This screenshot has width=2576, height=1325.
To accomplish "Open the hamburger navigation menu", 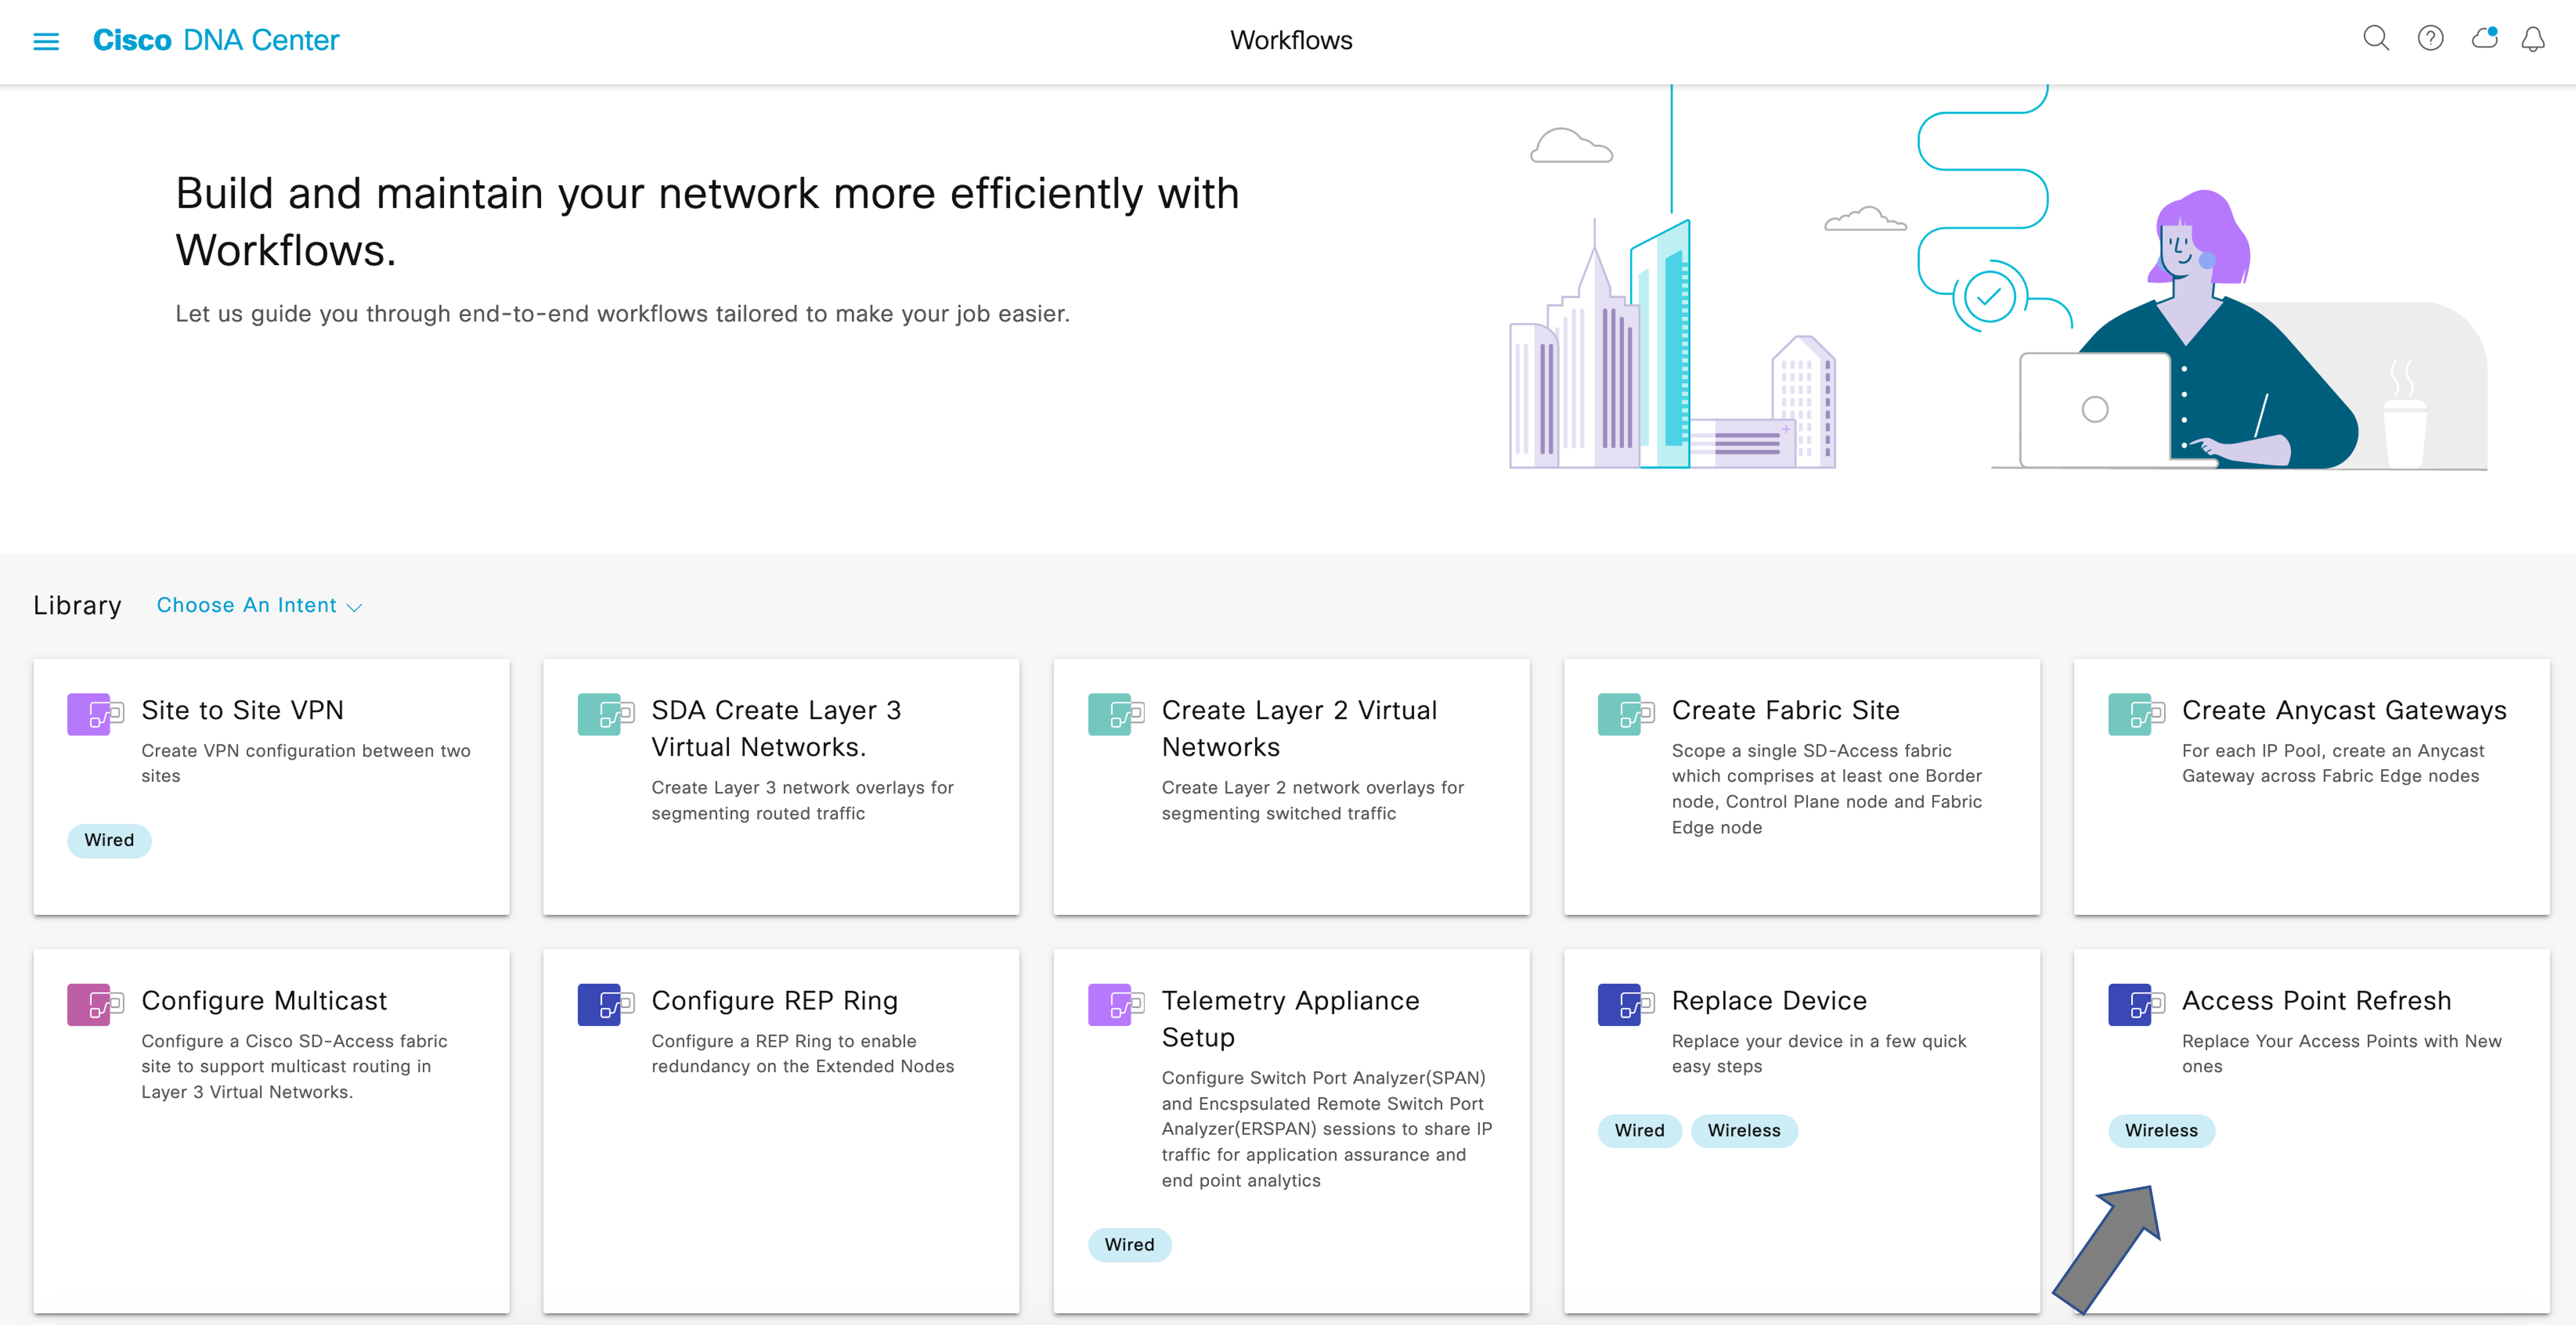I will pyautogui.click(x=46, y=41).
